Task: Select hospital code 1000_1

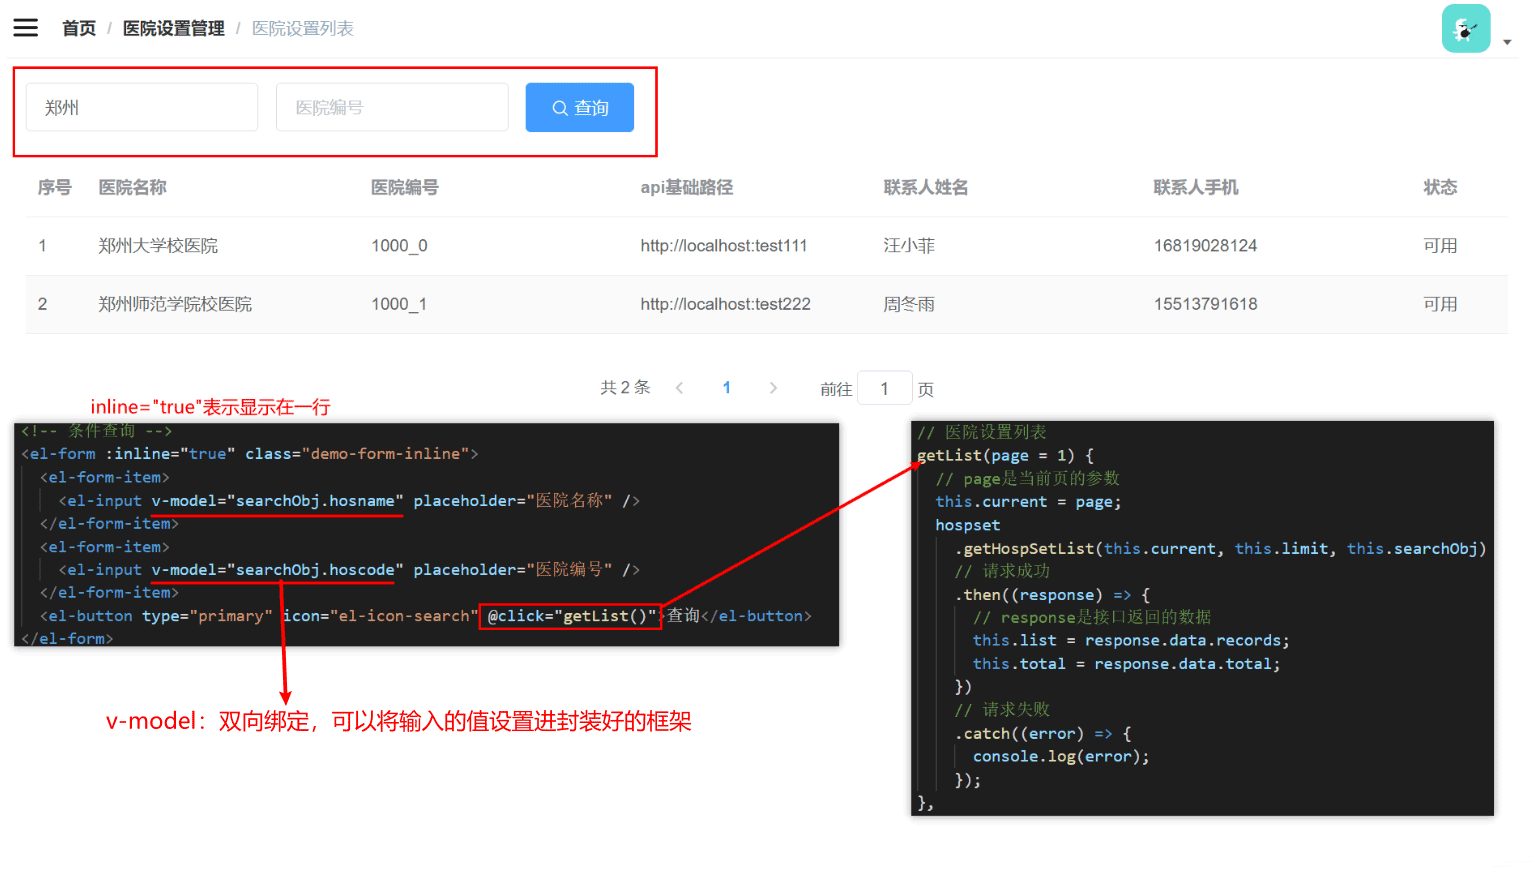Action: coord(399,304)
